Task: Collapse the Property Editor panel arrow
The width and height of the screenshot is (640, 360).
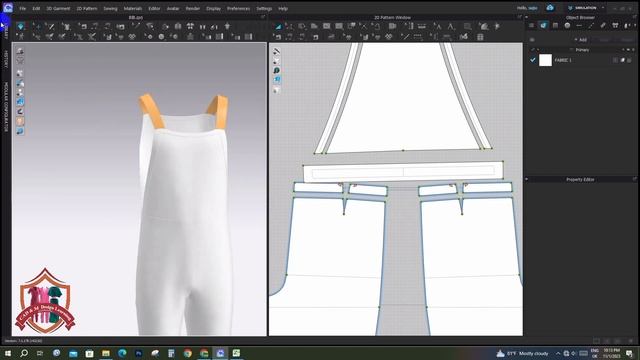Action: coord(527,179)
